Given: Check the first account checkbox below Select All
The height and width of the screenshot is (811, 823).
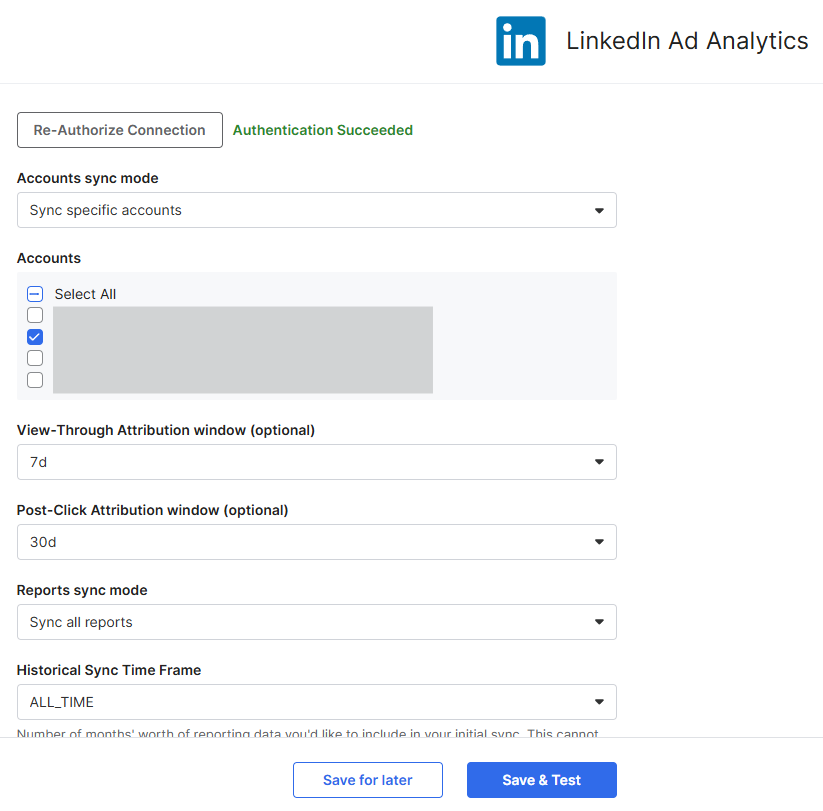Looking at the screenshot, I should 35,315.
